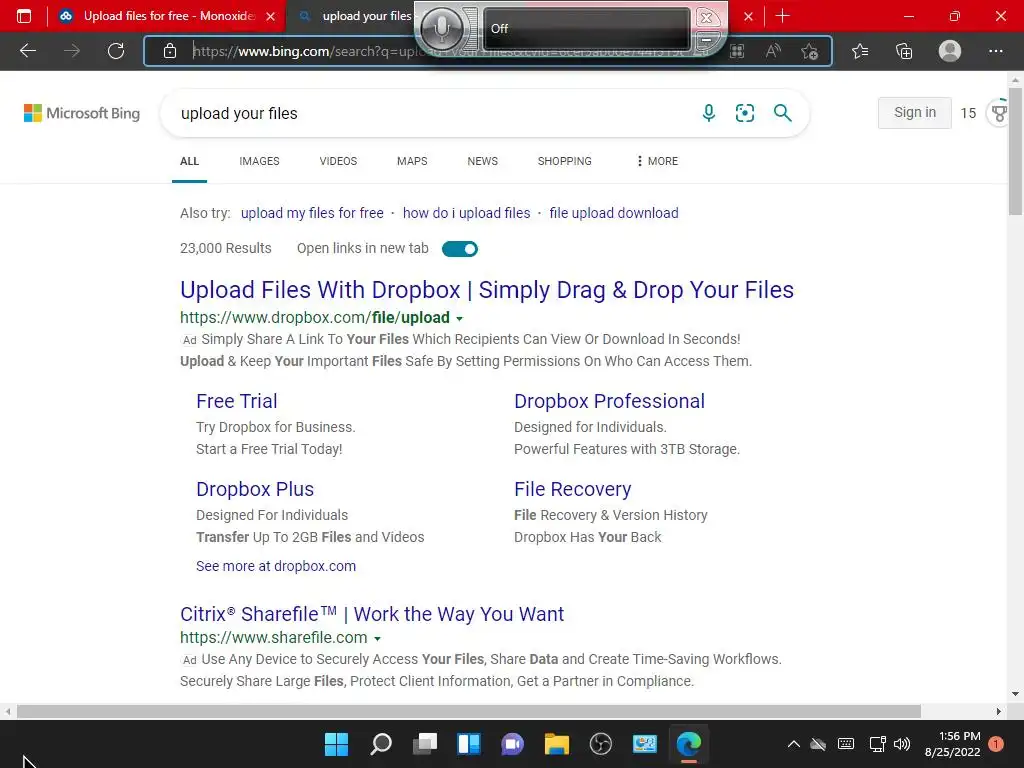Click the horizontal scrollbar thumb
Image resolution: width=1024 pixels, height=768 pixels.
(469, 711)
